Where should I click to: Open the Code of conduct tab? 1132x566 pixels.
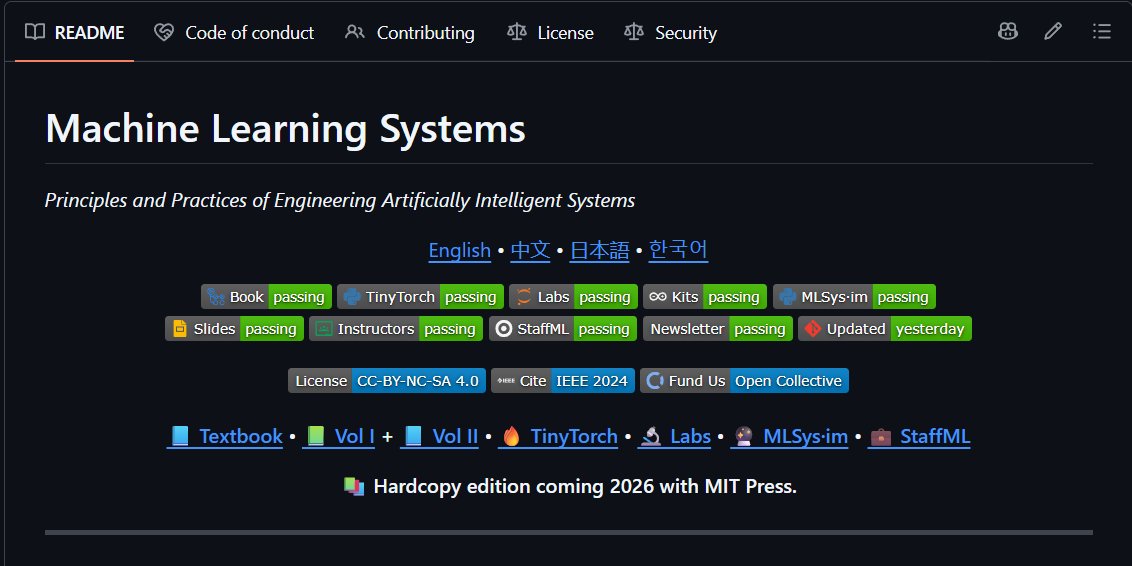click(234, 32)
